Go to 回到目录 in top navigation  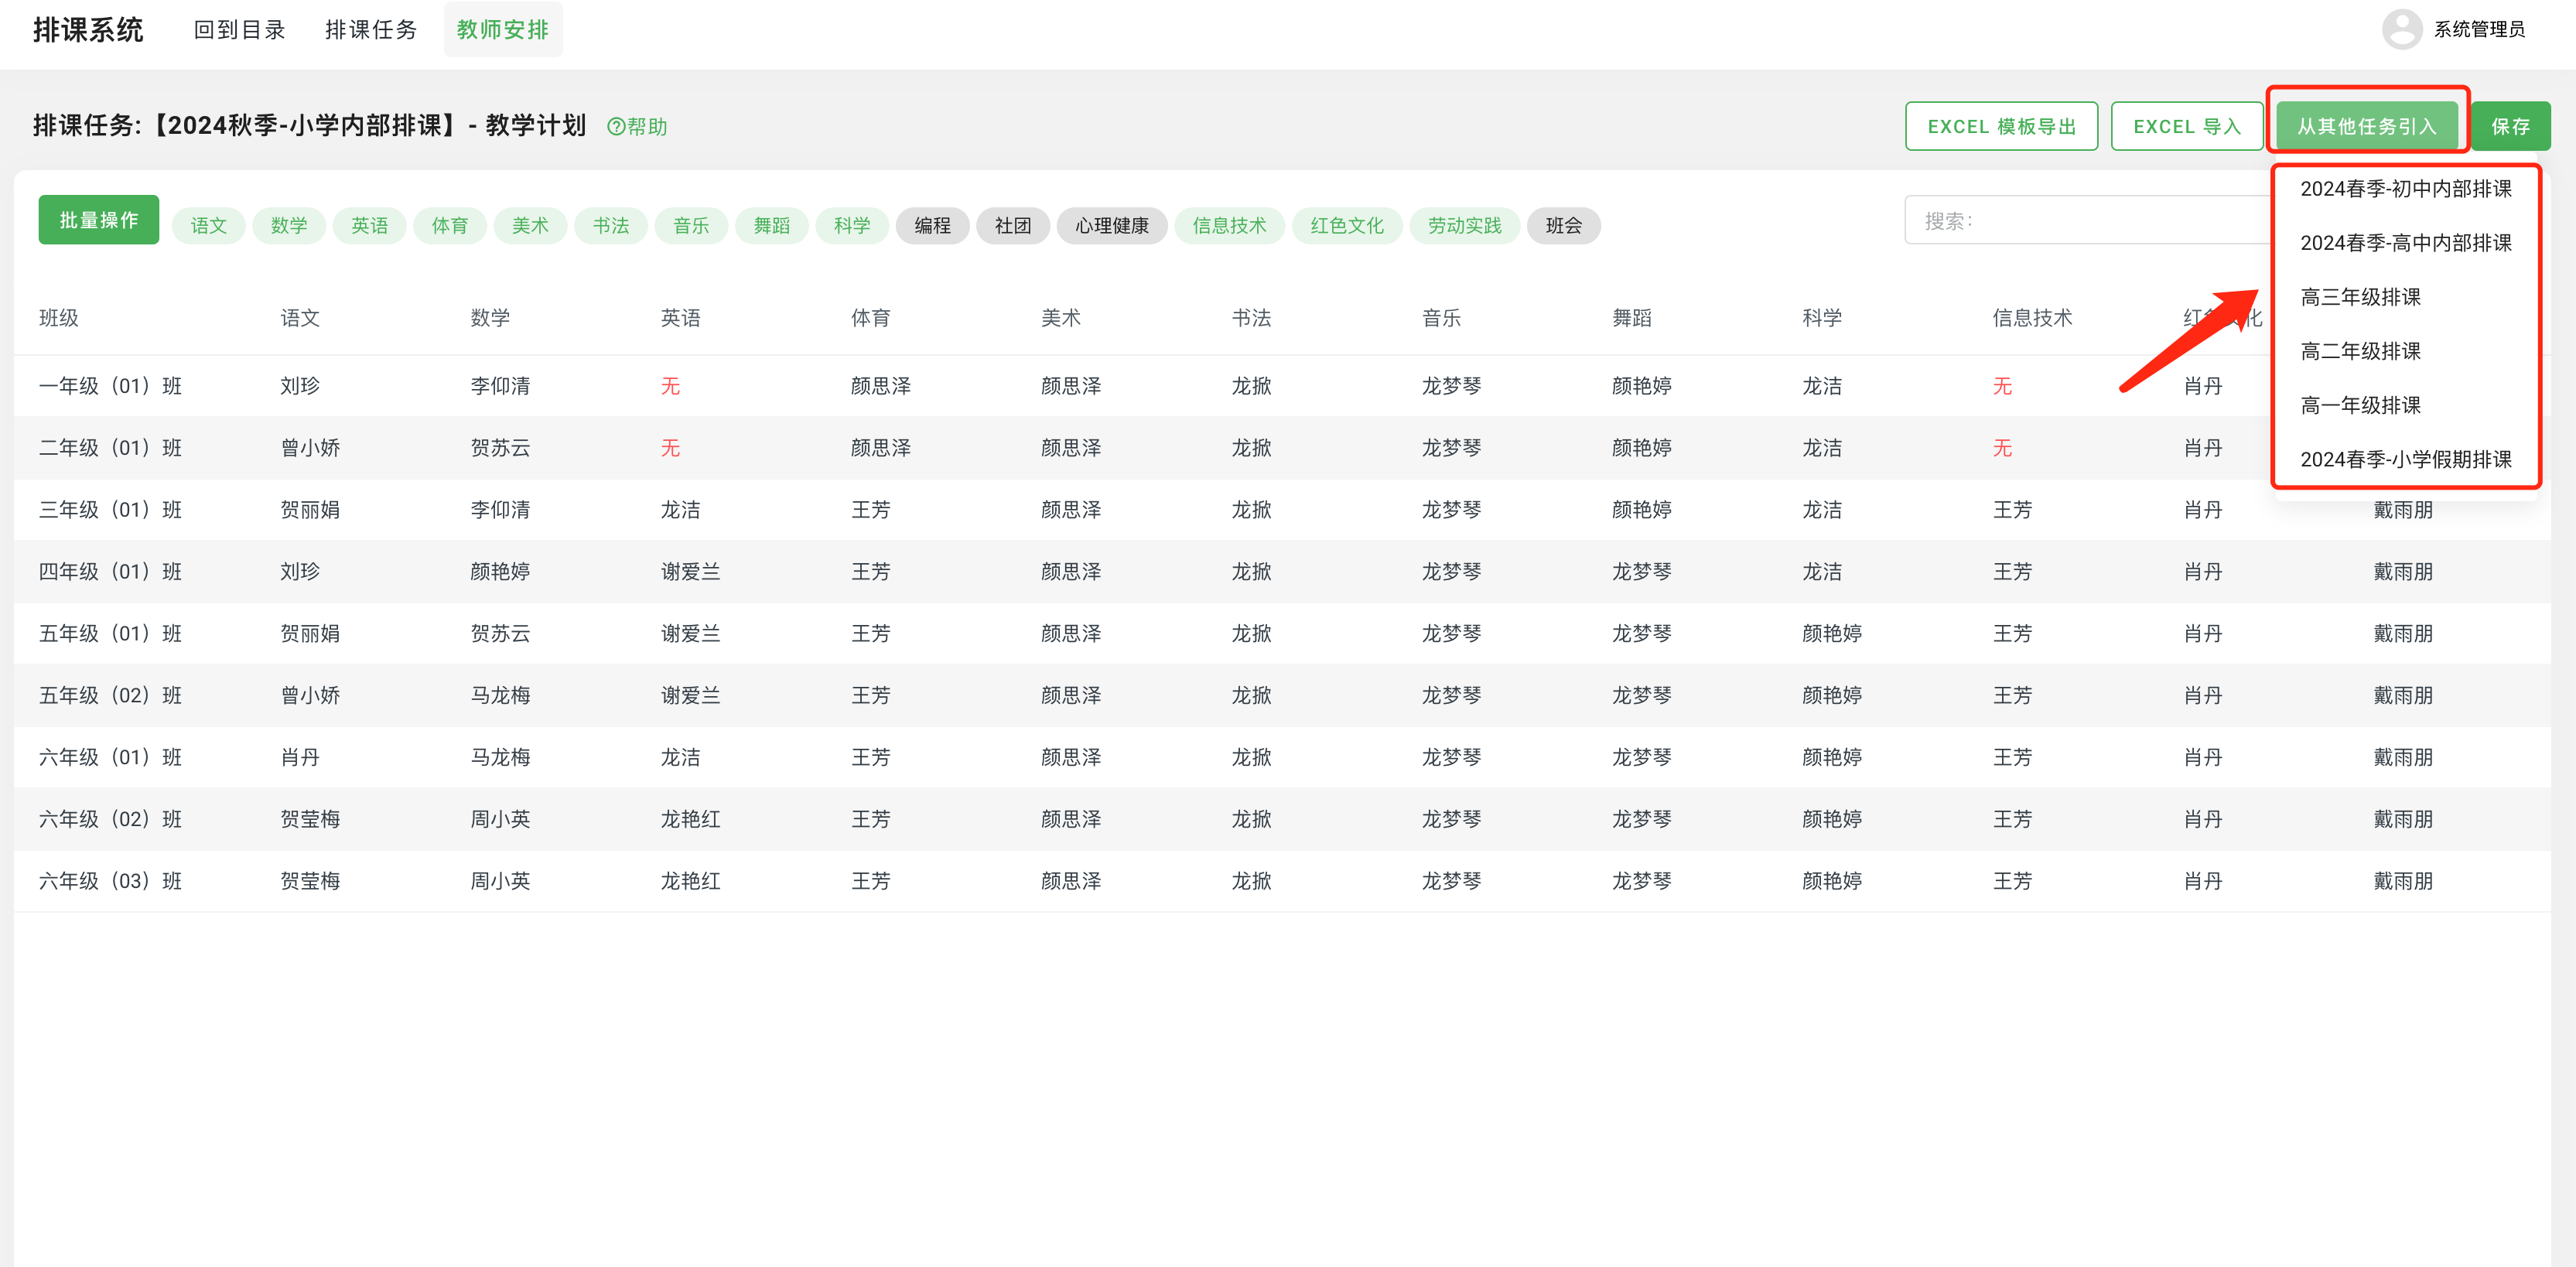(240, 30)
